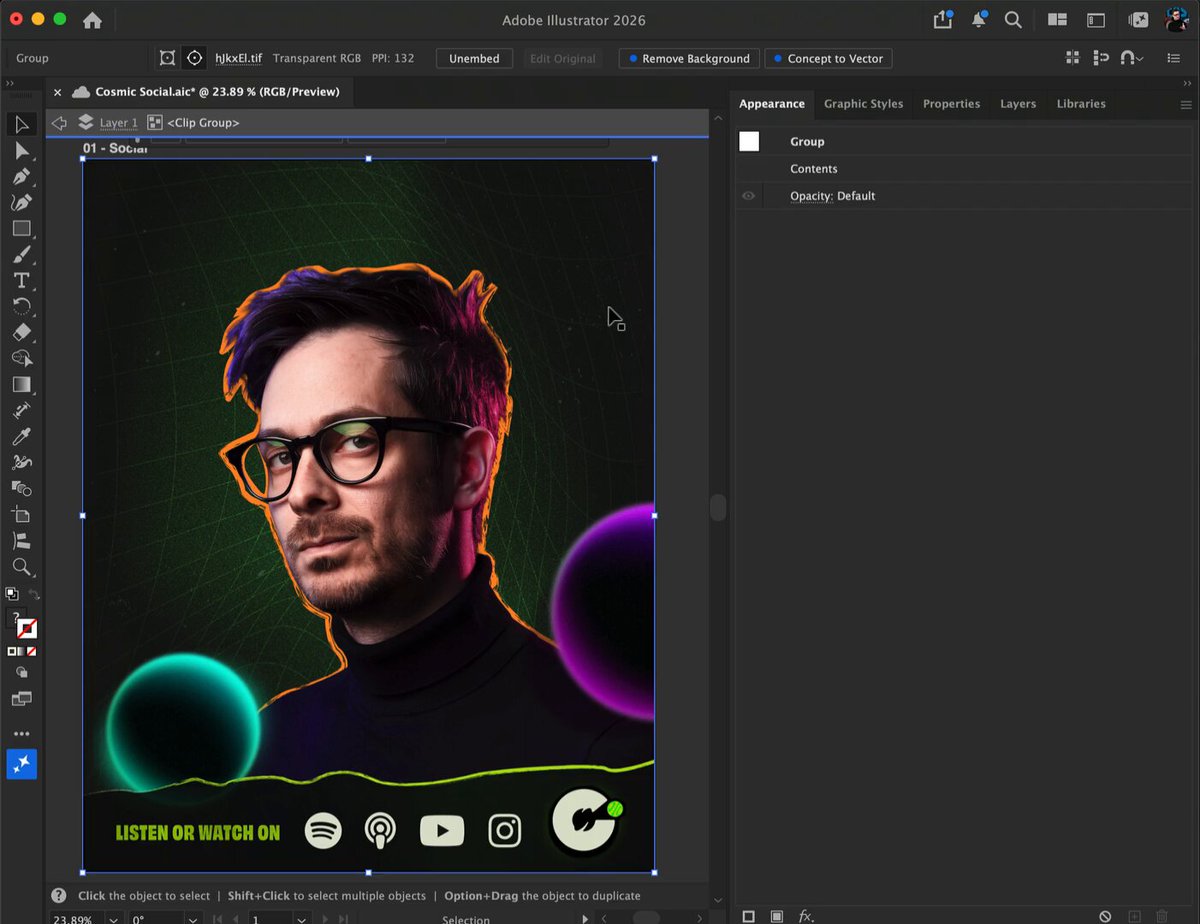Toggle visibility eye for Opacity row
The width and height of the screenshot is (1200, 924).
tap(748, 196)
